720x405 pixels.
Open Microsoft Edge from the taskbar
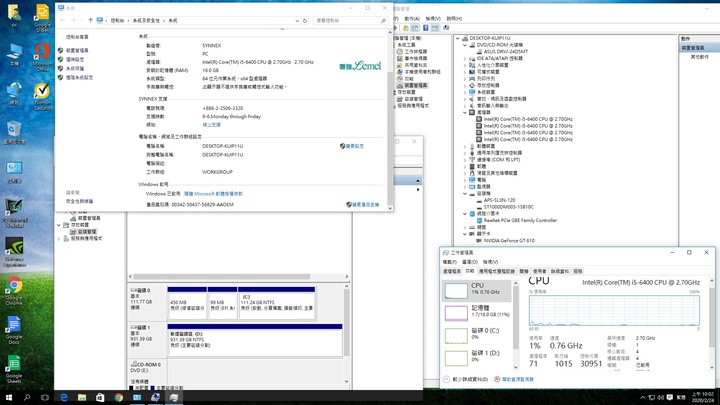tap(64, 397)
